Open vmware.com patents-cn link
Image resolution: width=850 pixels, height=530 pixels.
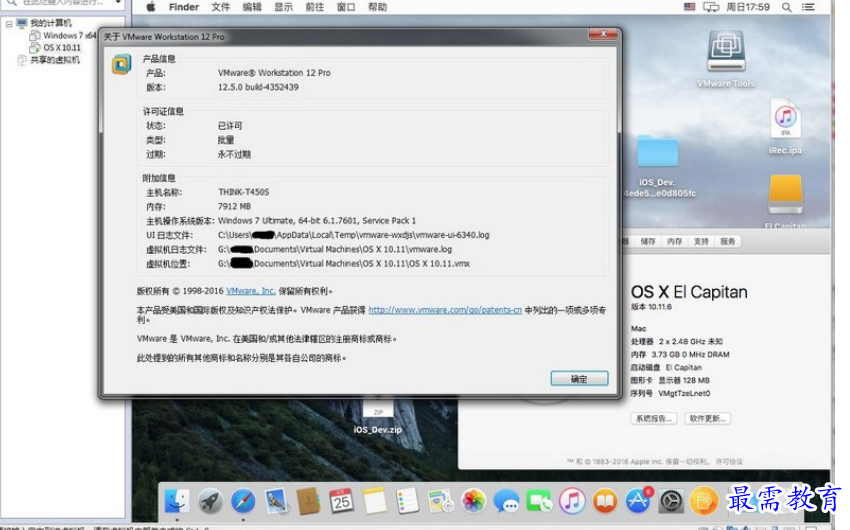(x=445, y=310)
